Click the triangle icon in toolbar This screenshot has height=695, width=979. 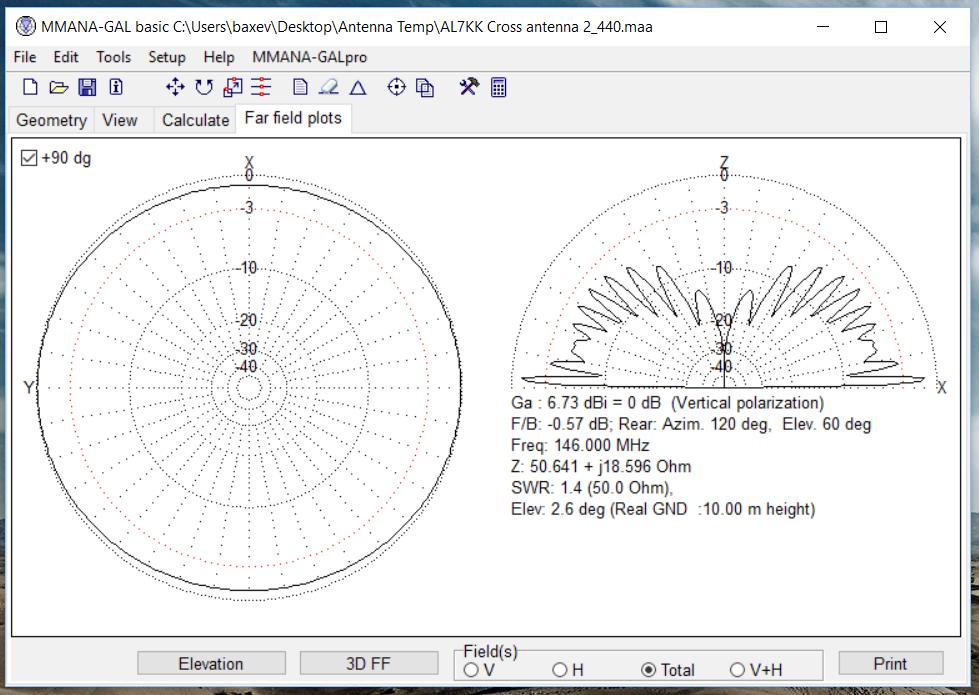[358, 87]
